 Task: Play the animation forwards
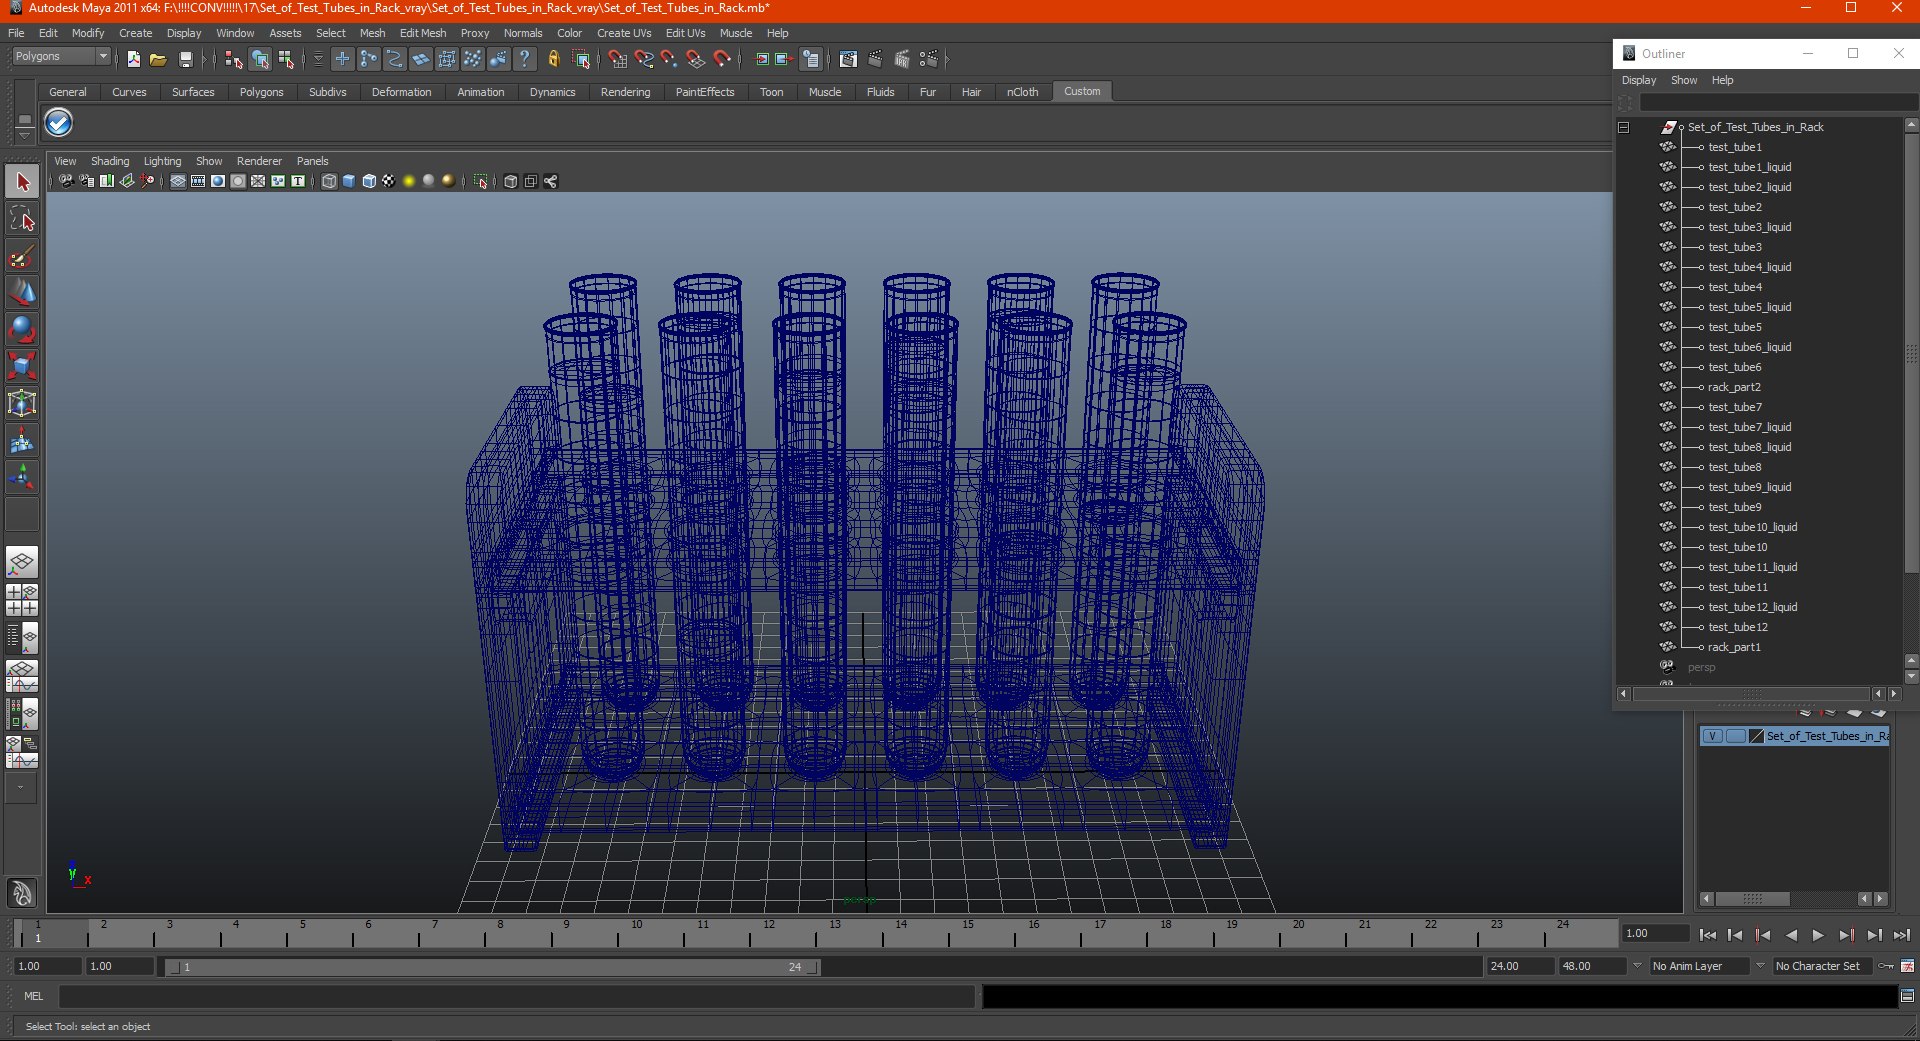point(1818,935)
